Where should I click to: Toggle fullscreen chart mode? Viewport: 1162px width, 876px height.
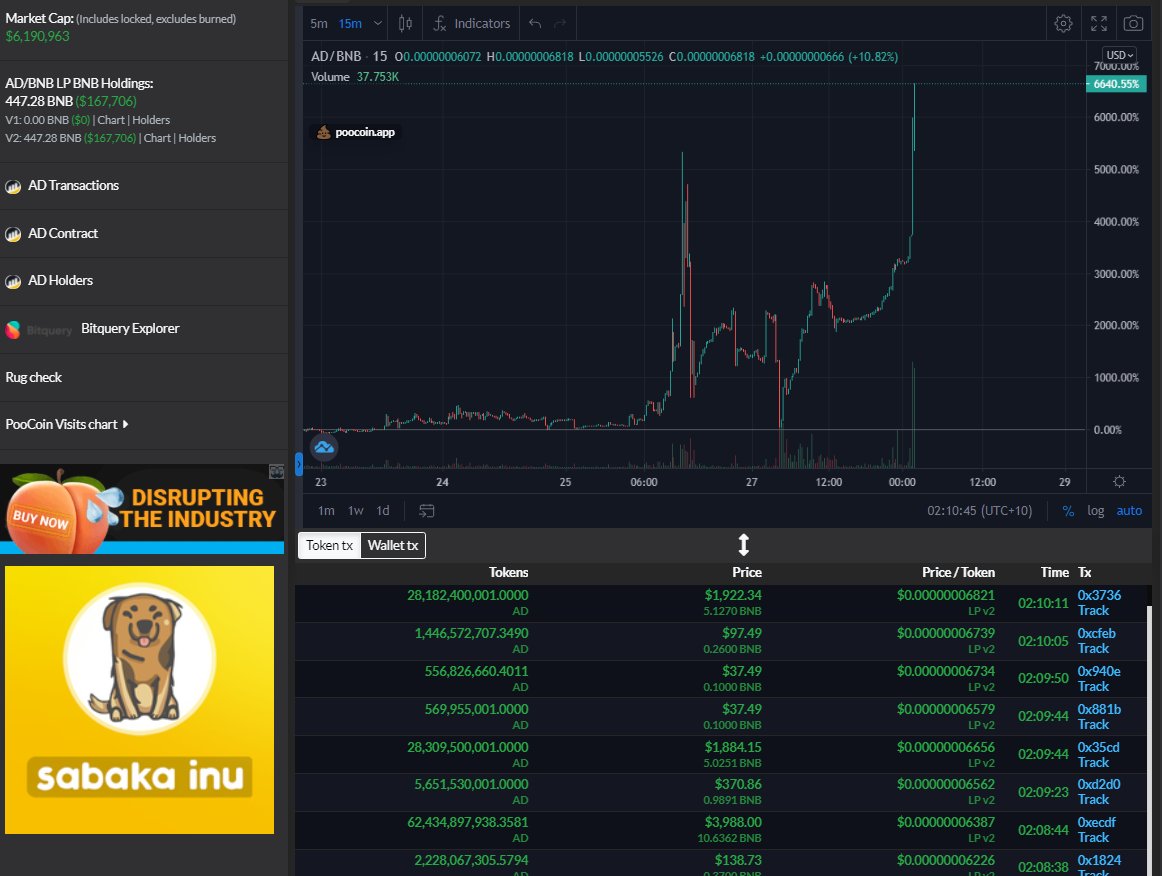pos(1098,24)
